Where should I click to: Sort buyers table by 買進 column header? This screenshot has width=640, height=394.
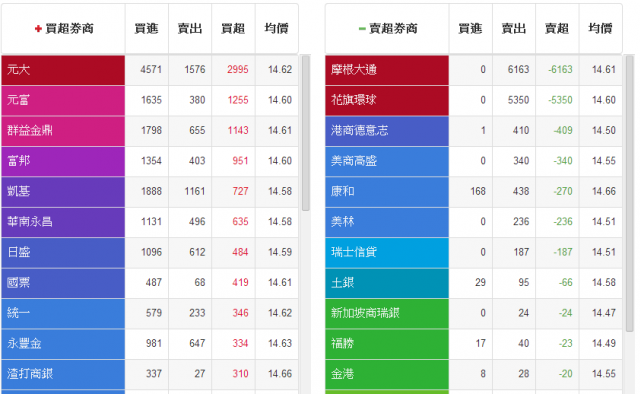[147, 29]
